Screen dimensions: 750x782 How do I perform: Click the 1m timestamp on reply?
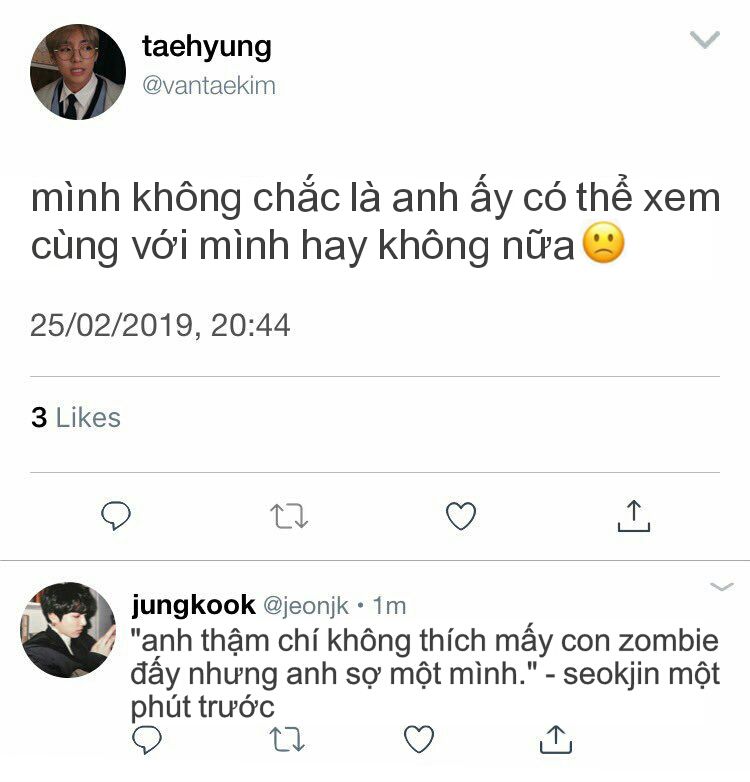pyautogui.click(x=389, y=605)
